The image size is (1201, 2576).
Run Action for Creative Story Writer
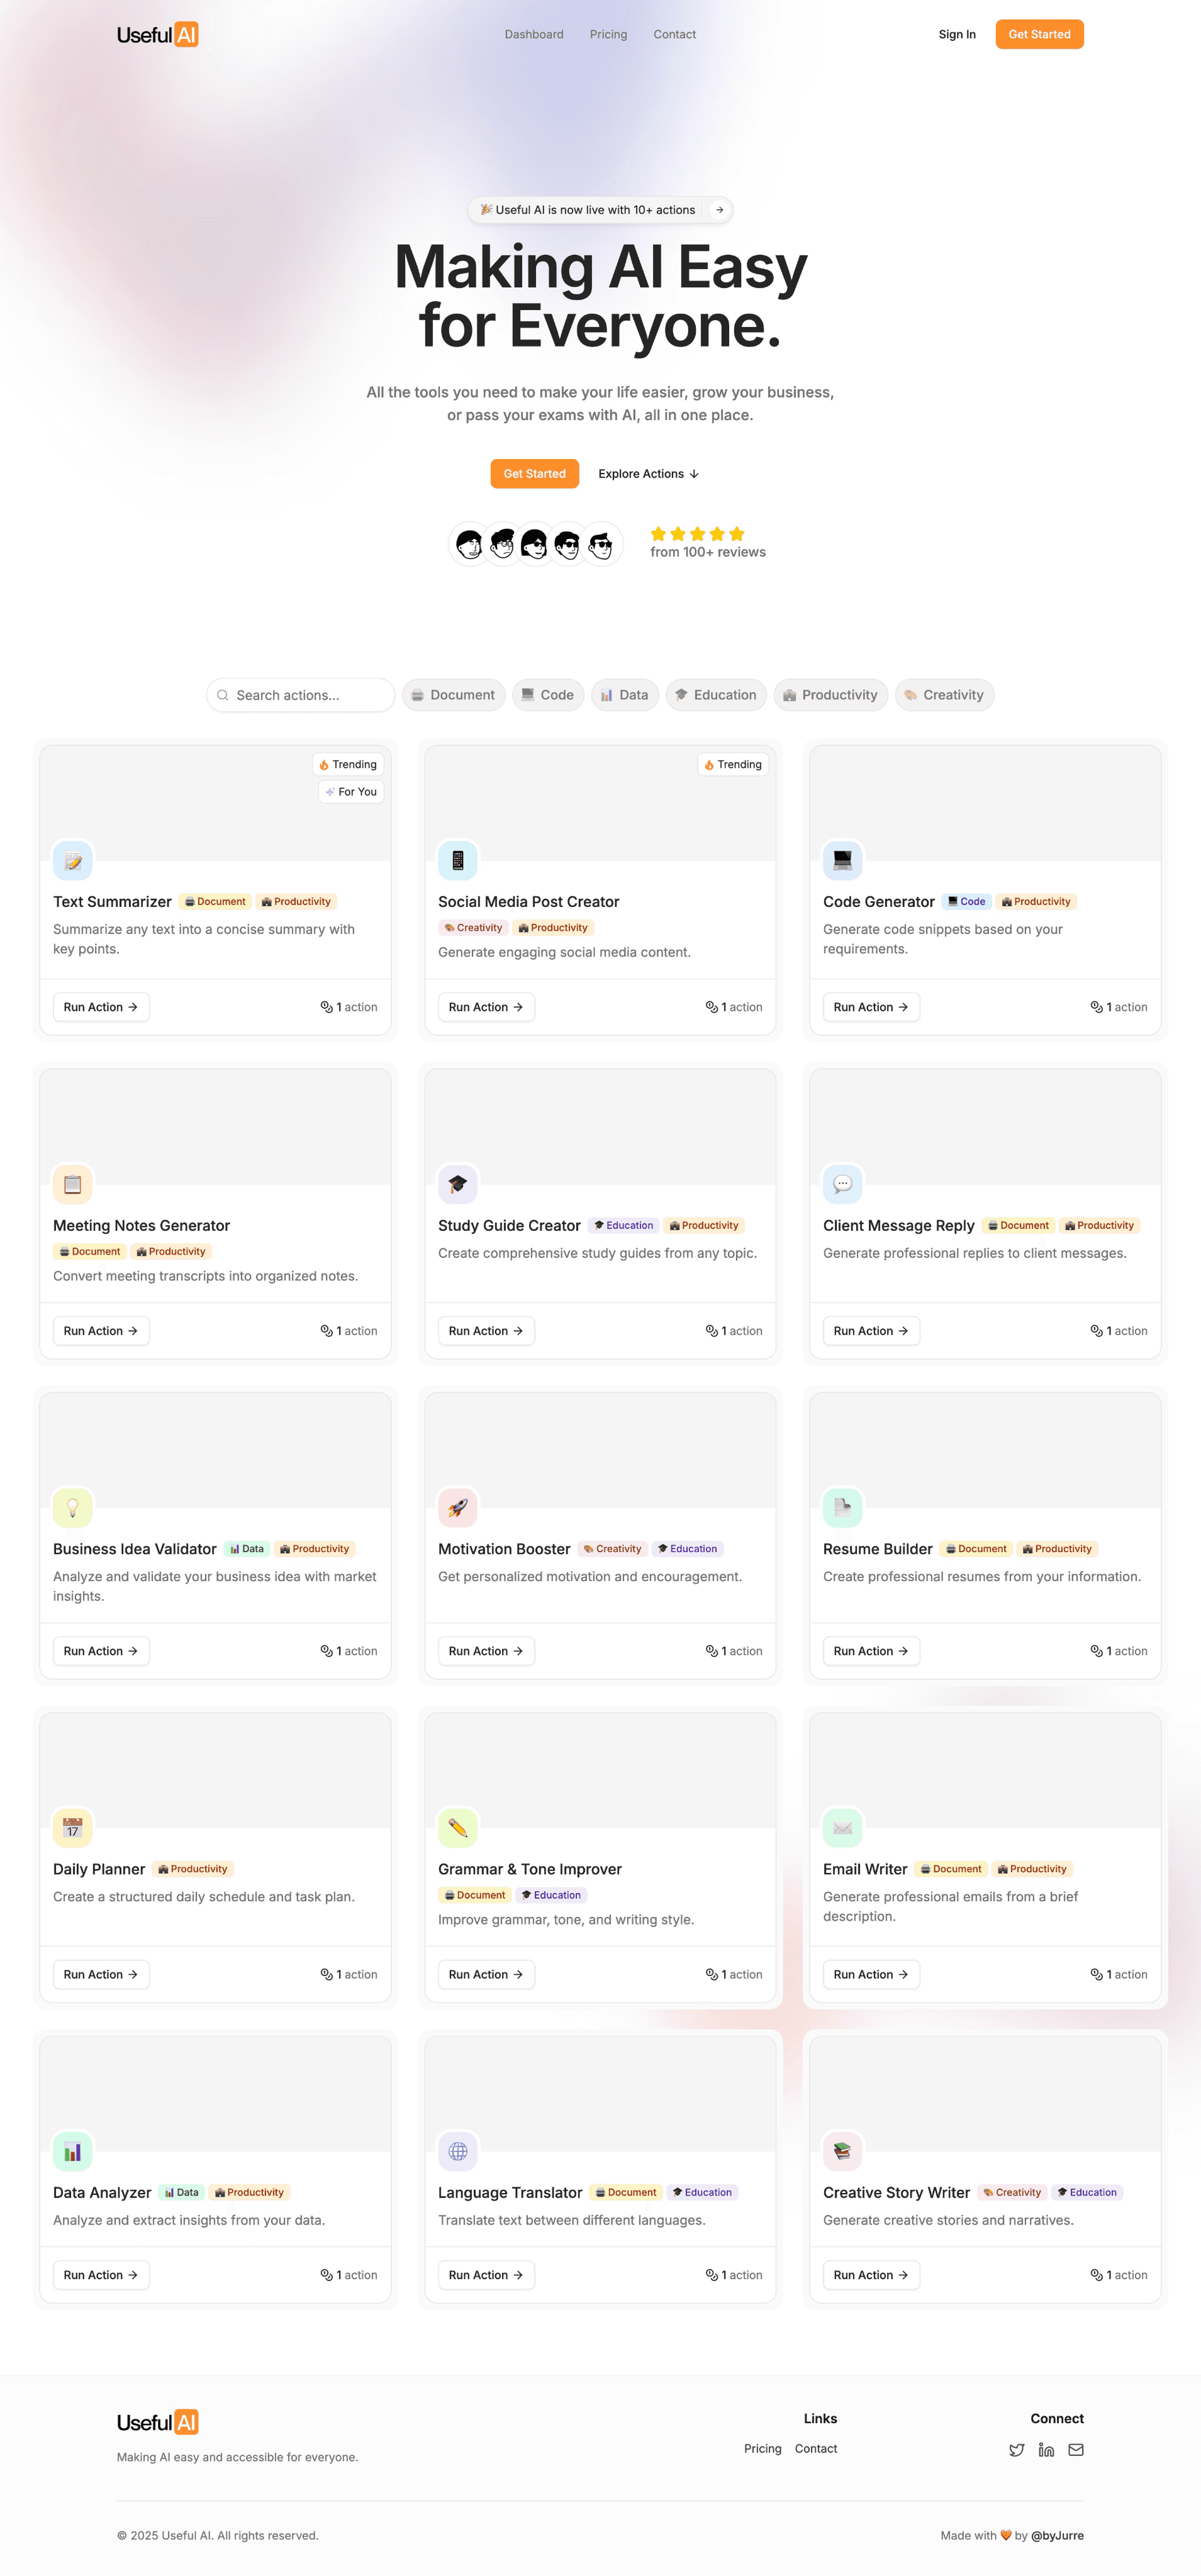(871, 2275)
